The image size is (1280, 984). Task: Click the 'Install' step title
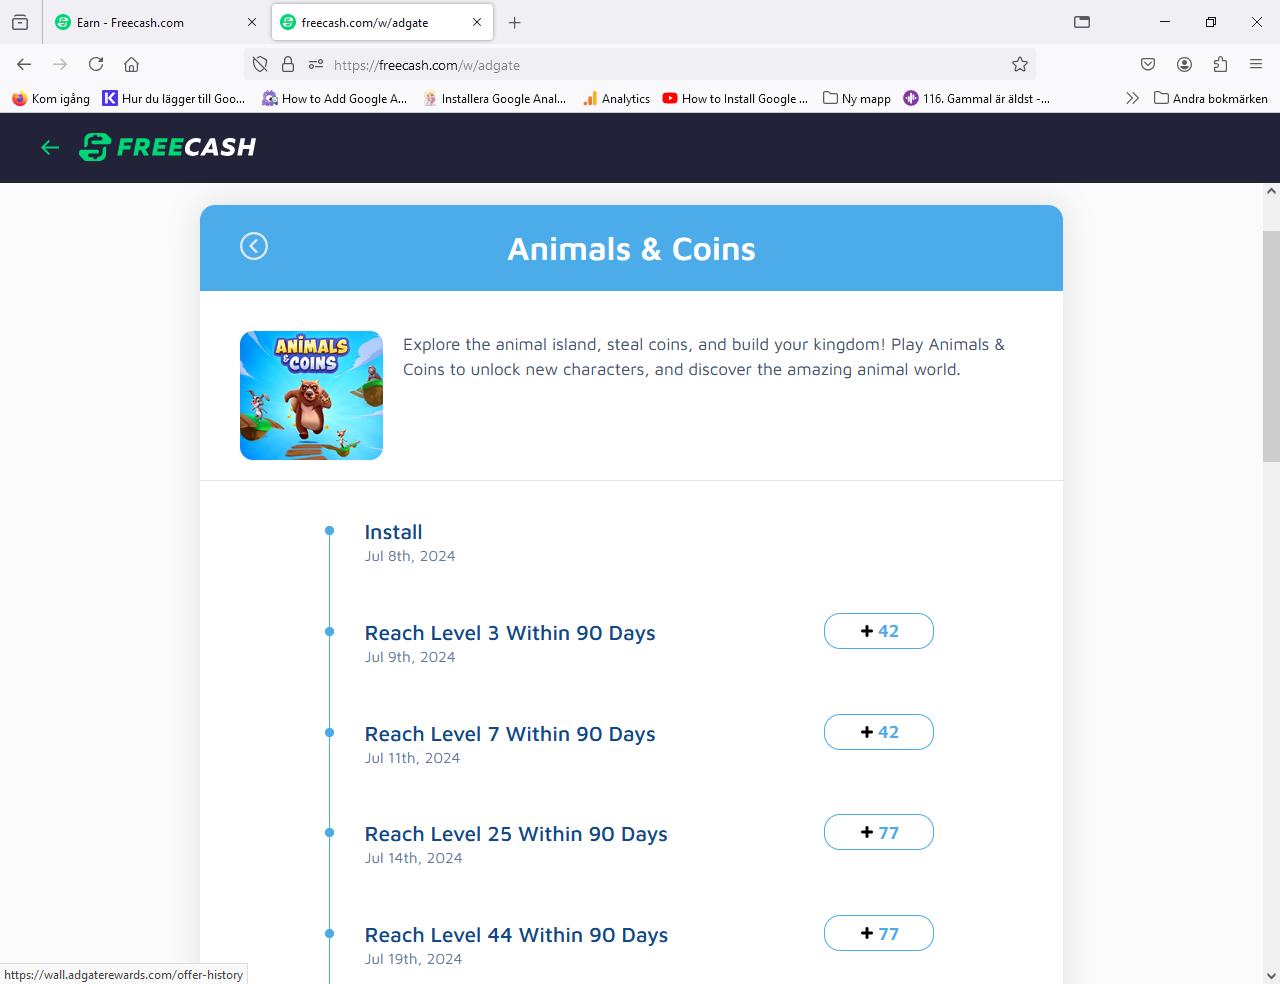click(x=393, y=532)
